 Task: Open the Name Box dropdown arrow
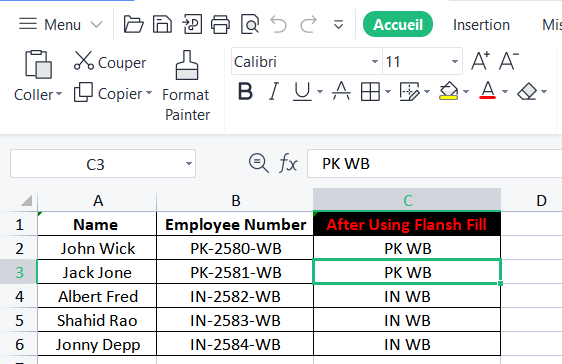click(x=189, y=164)
